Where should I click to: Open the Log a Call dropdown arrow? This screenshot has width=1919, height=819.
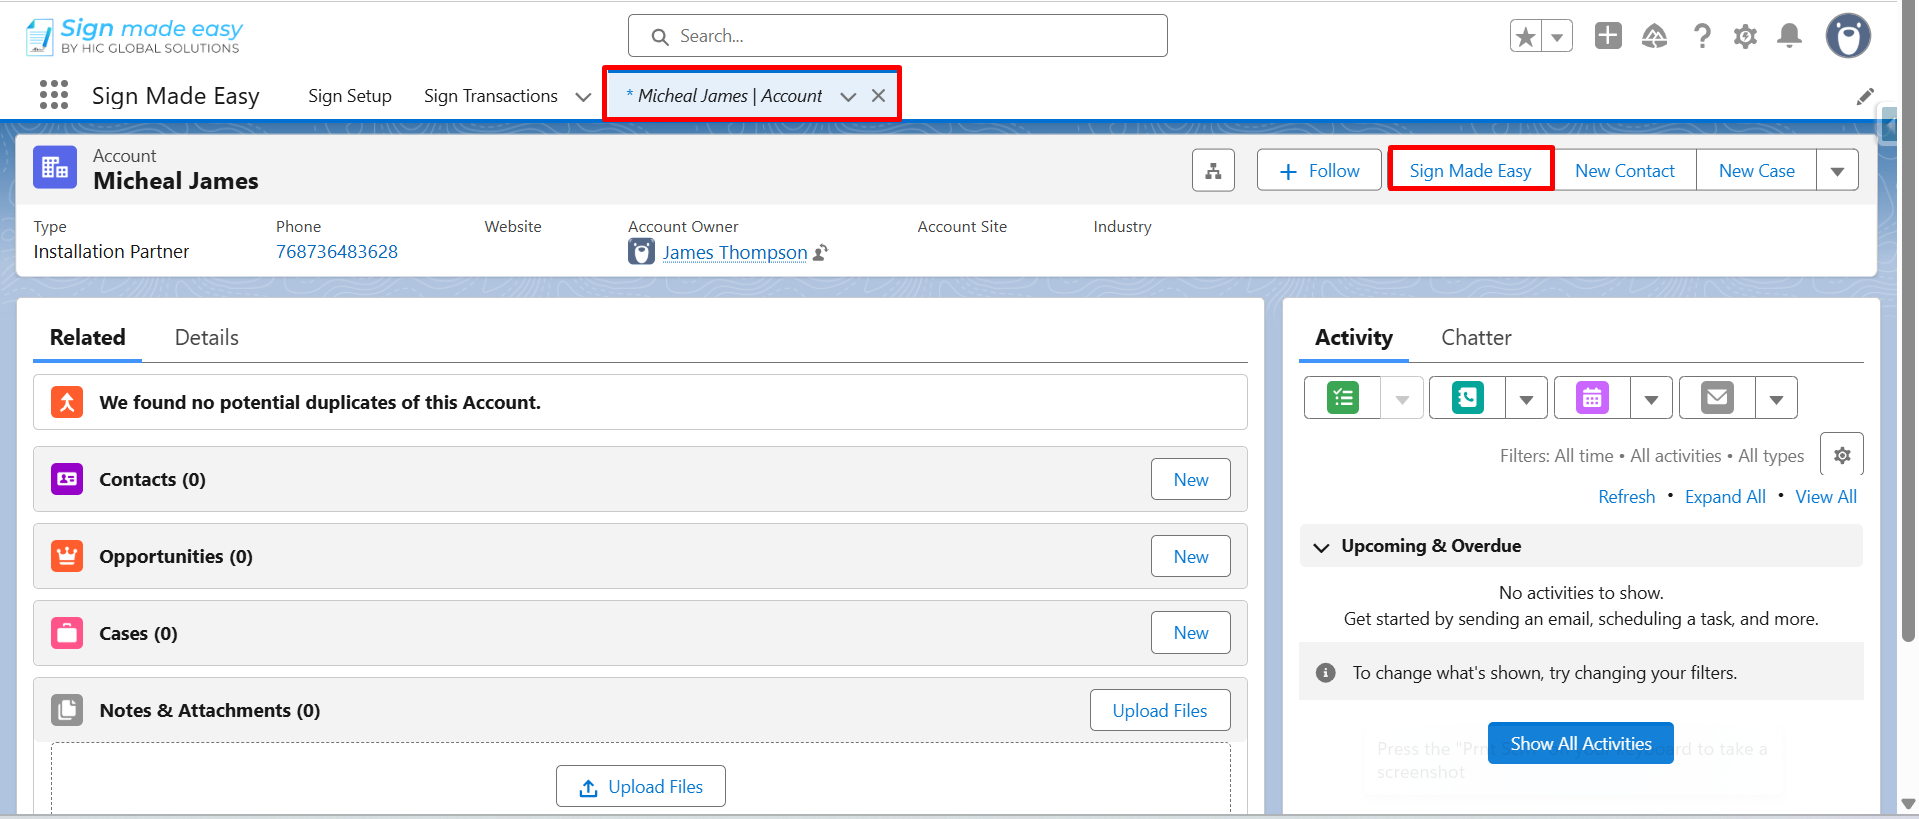tap(1526, 398)
